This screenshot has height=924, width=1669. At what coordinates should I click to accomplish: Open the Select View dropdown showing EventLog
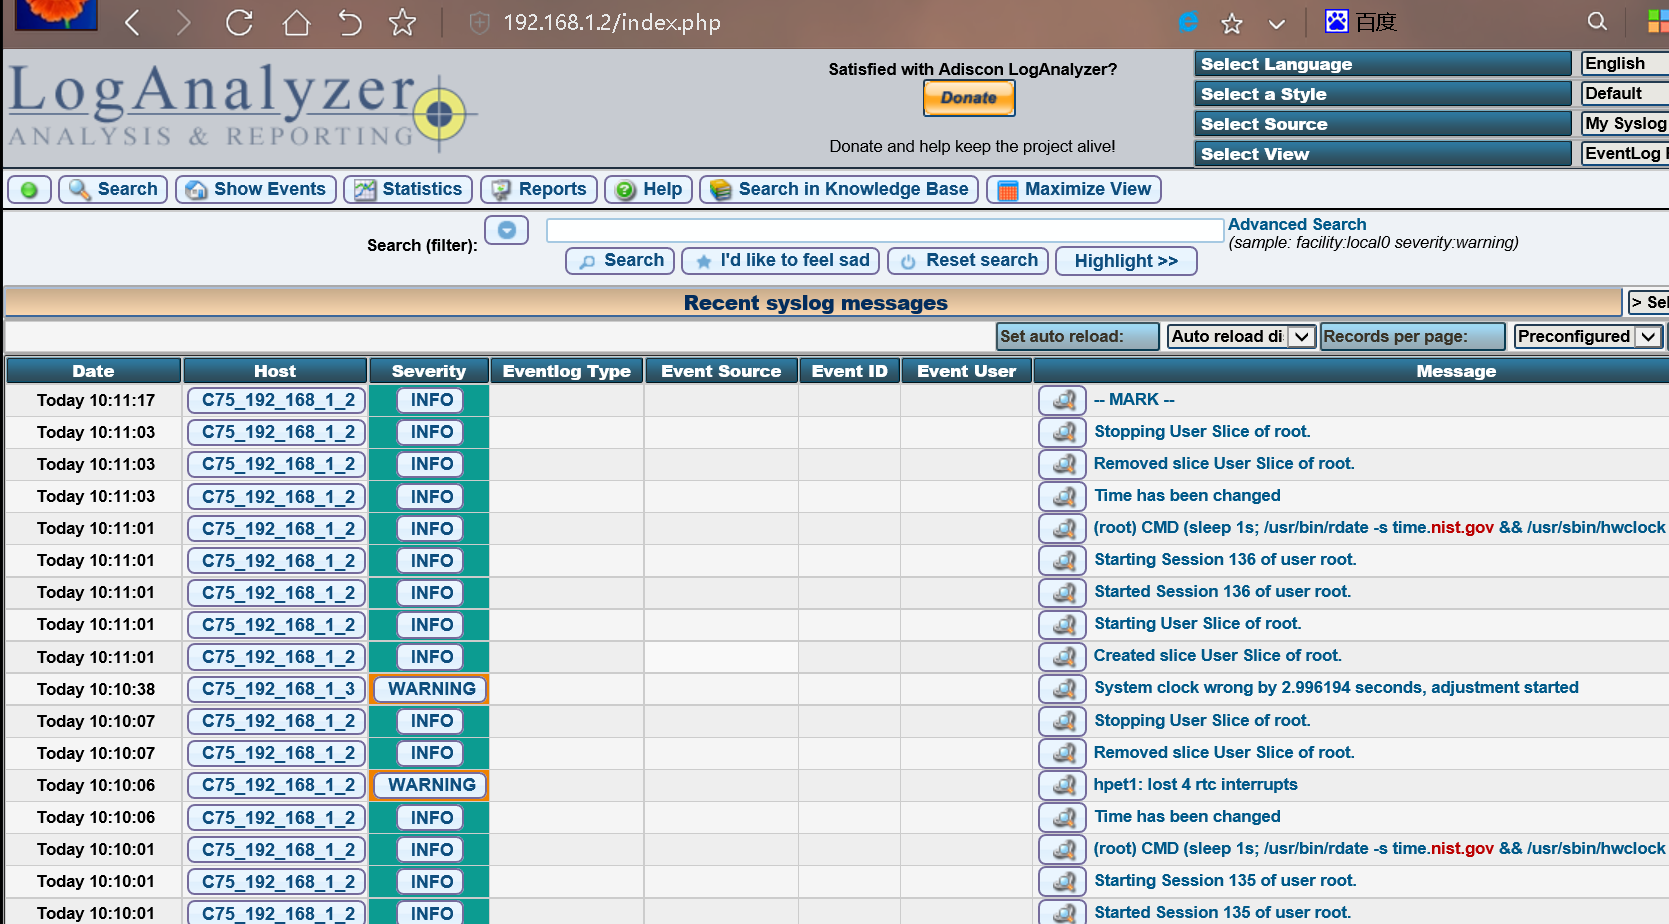pyautogui.click(x=1624, y=153)
